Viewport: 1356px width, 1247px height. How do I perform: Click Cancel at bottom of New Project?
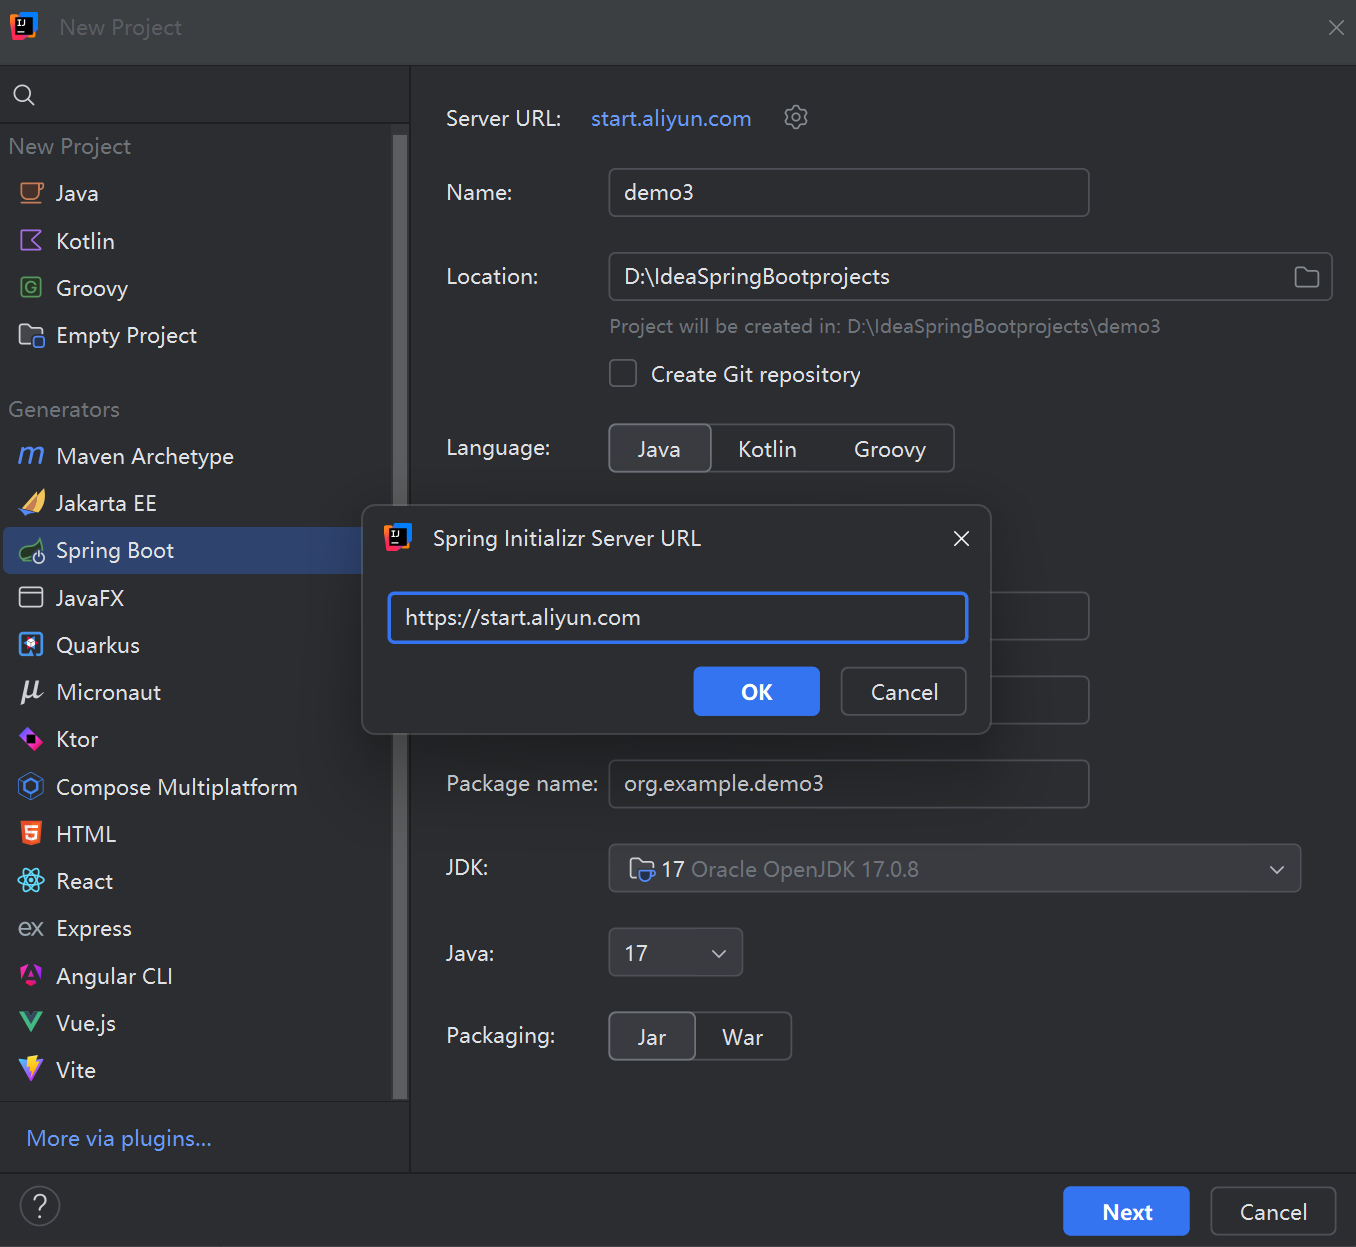click(x=1273, y=1211)
